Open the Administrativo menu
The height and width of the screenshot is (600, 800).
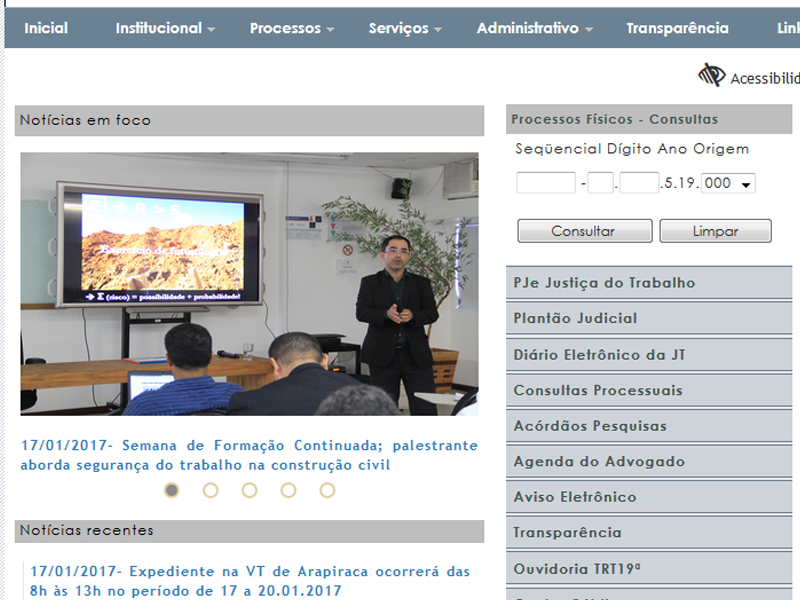pos(535,28)
